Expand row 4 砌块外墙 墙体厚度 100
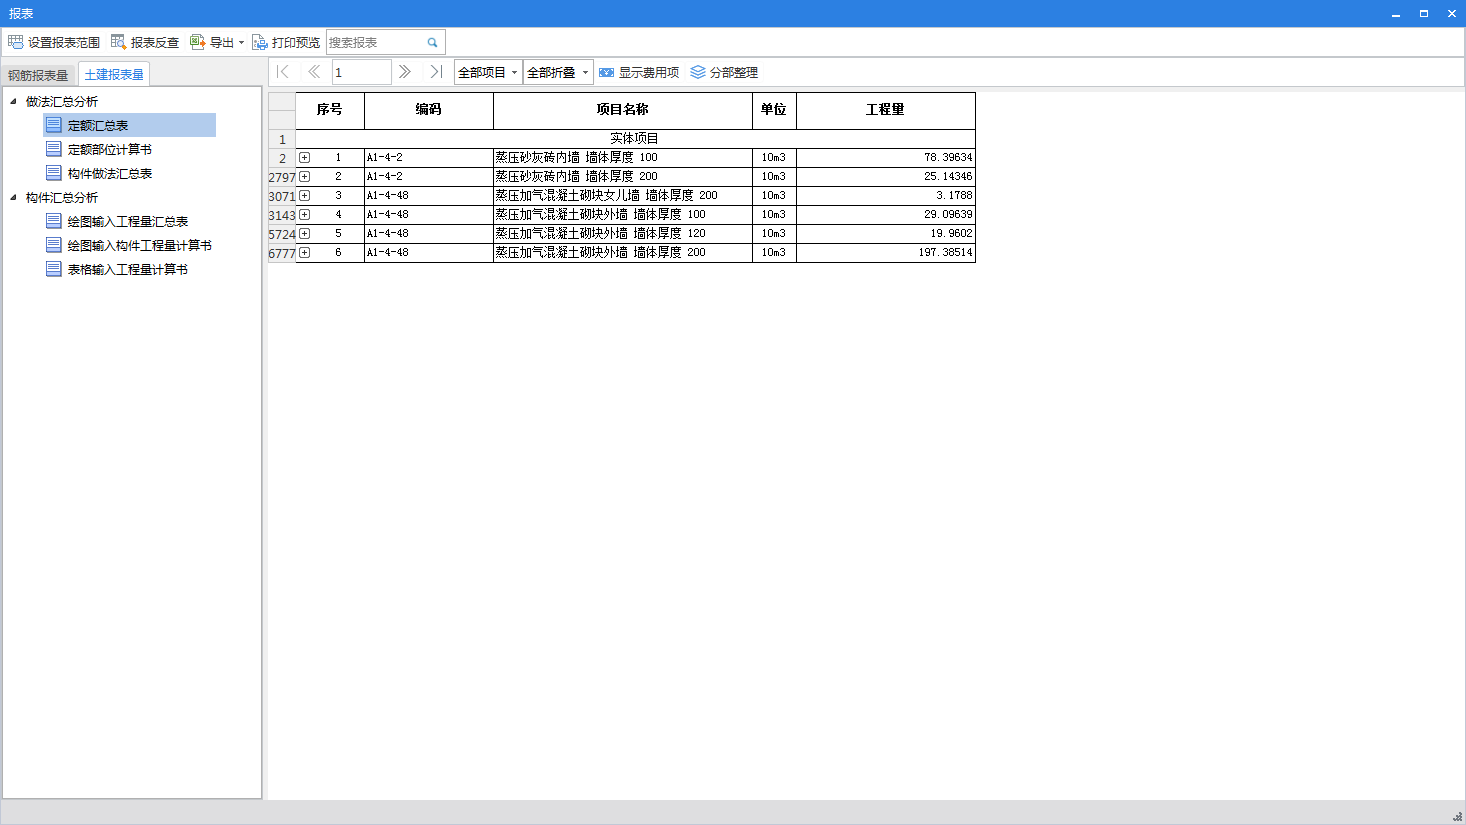 click(x=304, y=214)
